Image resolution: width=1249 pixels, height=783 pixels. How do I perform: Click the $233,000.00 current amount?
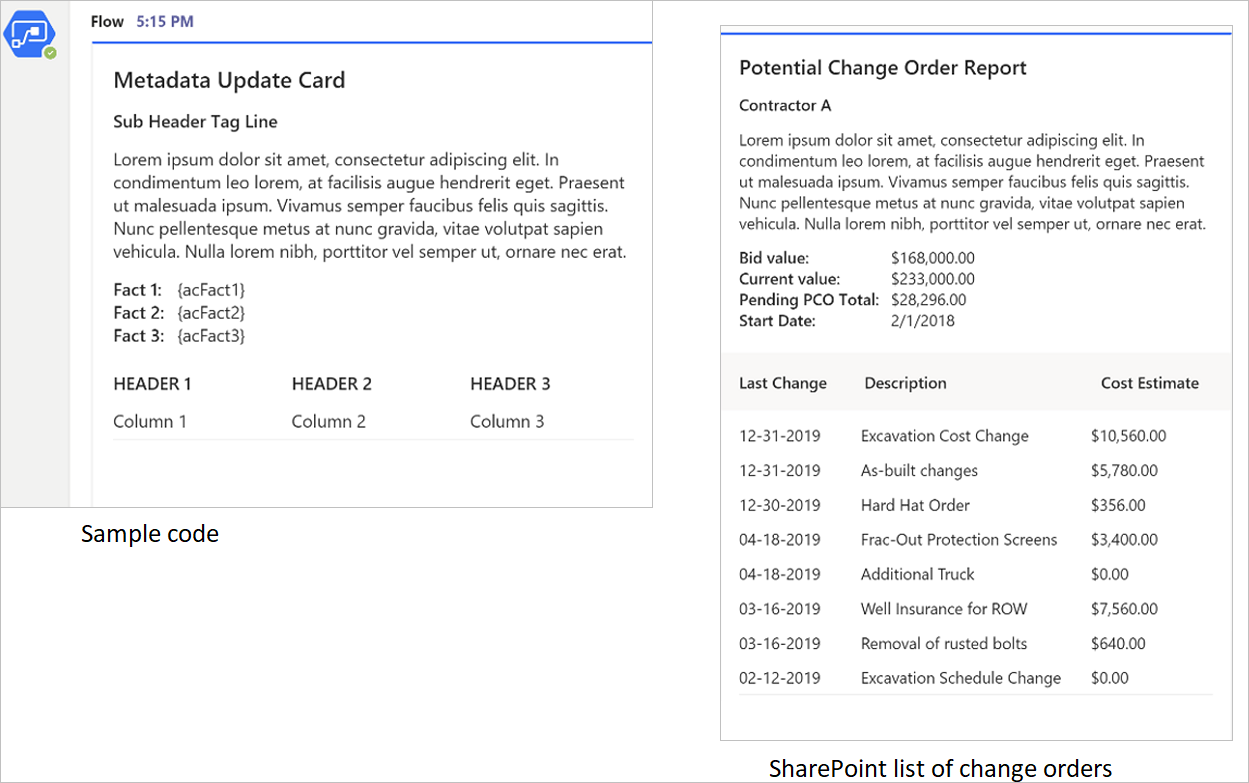(933, 279)
